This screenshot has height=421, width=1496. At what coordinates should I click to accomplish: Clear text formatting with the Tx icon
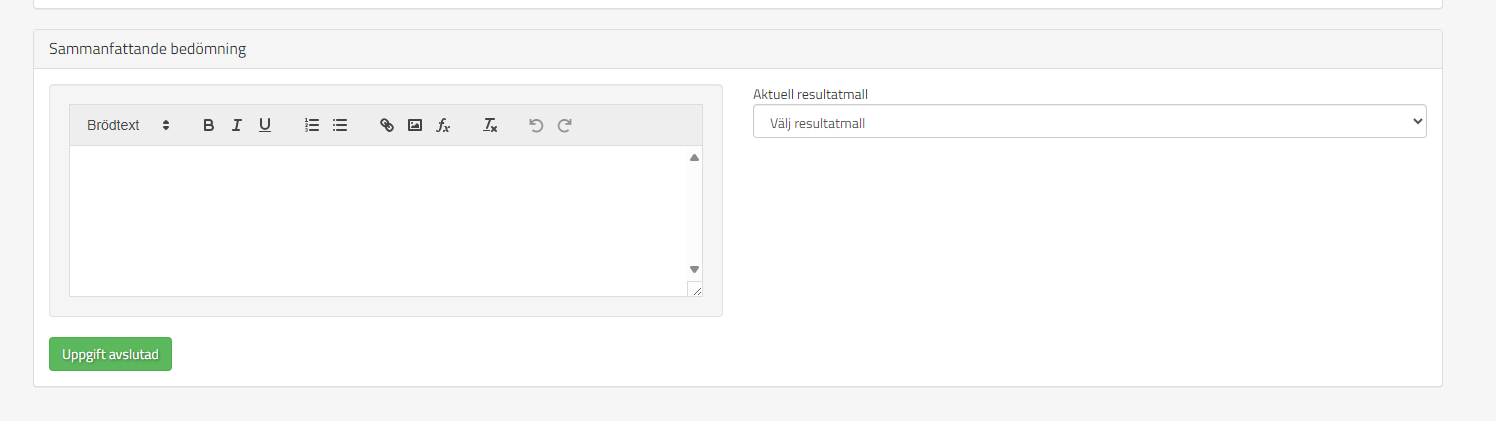[x=490, y=125]
